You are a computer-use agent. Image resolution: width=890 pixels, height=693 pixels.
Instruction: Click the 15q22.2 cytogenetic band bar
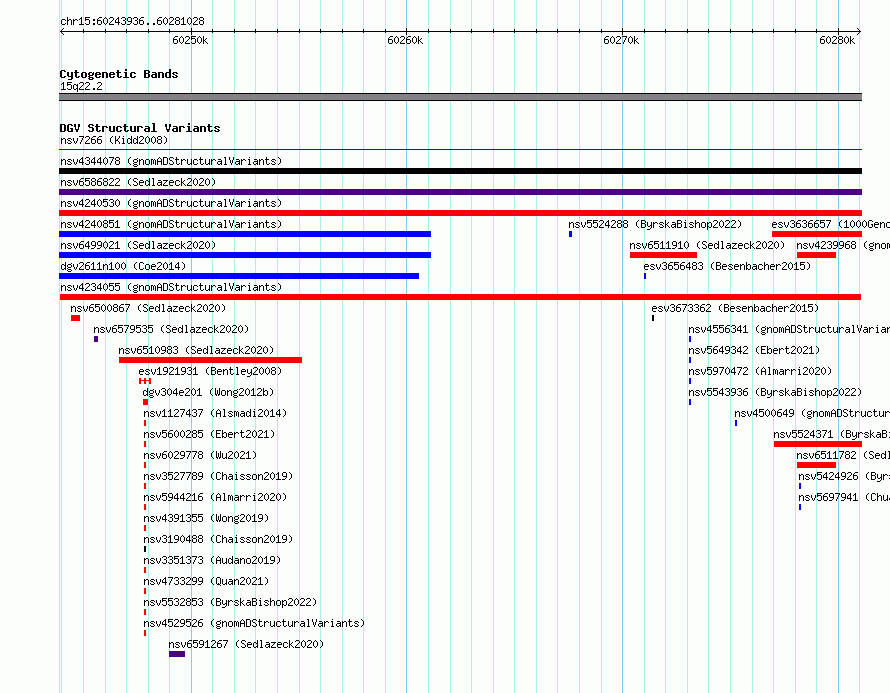coord(460,97)
